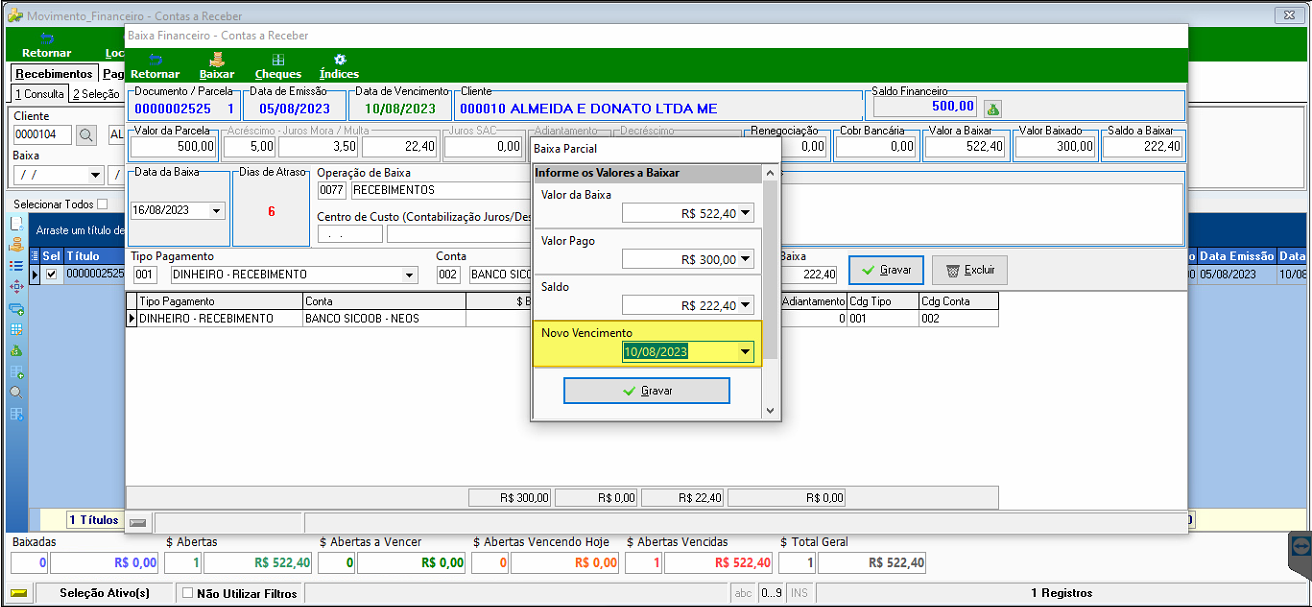Viewport: 1312px width, 607px height.
Task: Click the Conta code field 002
Action: pos(449,274)
